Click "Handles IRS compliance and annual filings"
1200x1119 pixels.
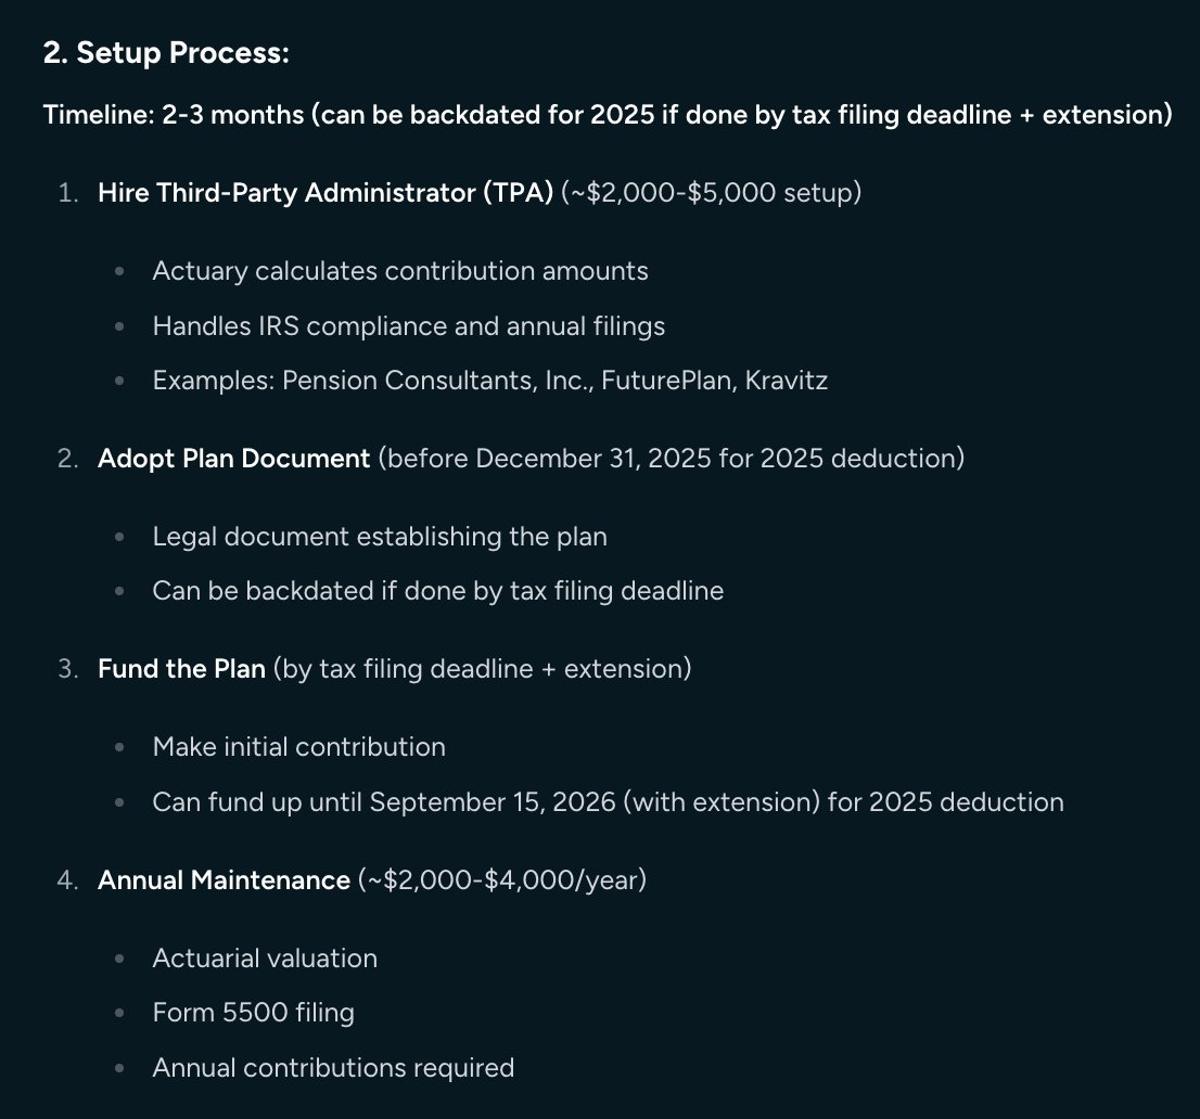[x=408, y=326]
